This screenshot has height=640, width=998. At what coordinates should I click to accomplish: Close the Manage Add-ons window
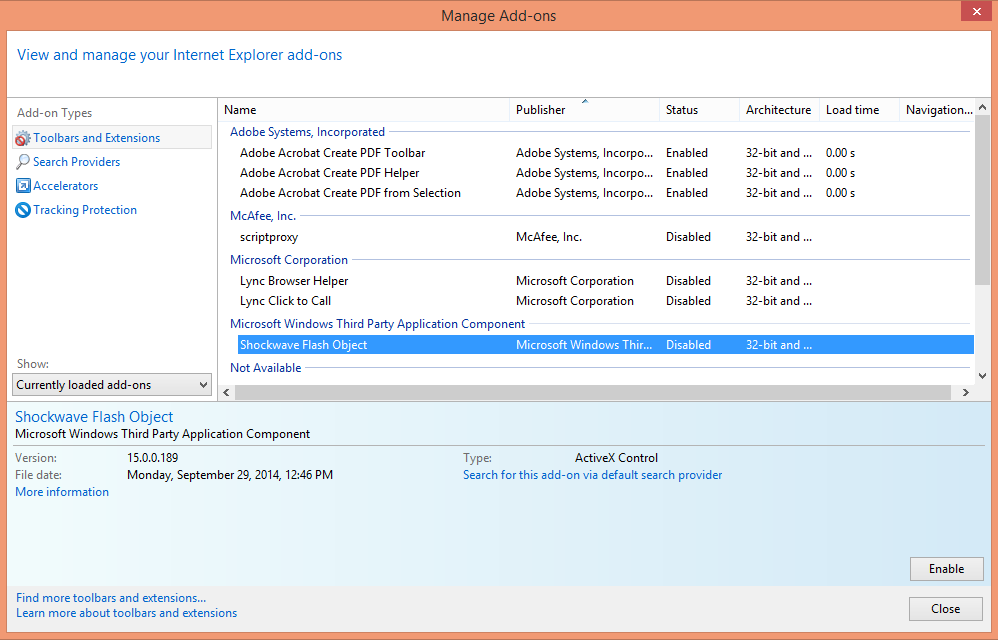tap(977, 12)
